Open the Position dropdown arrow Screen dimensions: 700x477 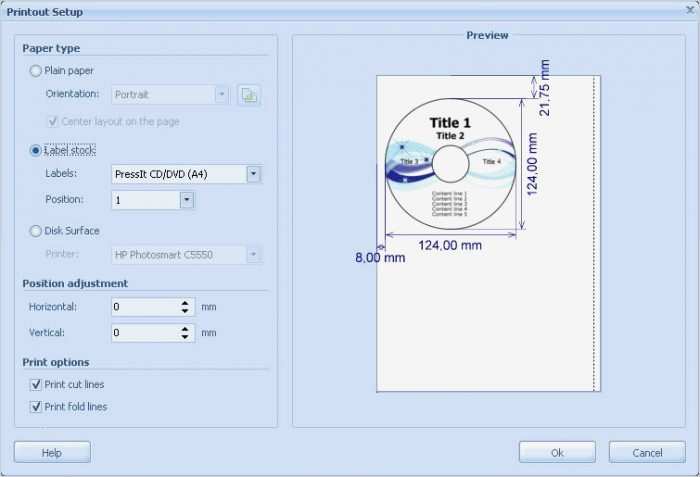[187, 200]
